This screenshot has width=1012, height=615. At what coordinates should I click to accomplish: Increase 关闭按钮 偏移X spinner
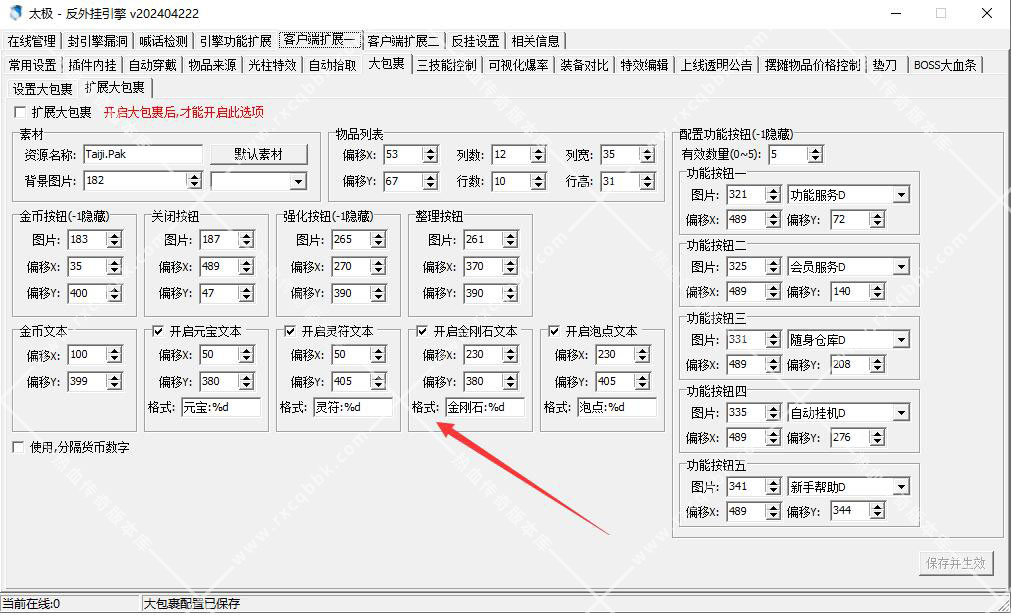246,263
